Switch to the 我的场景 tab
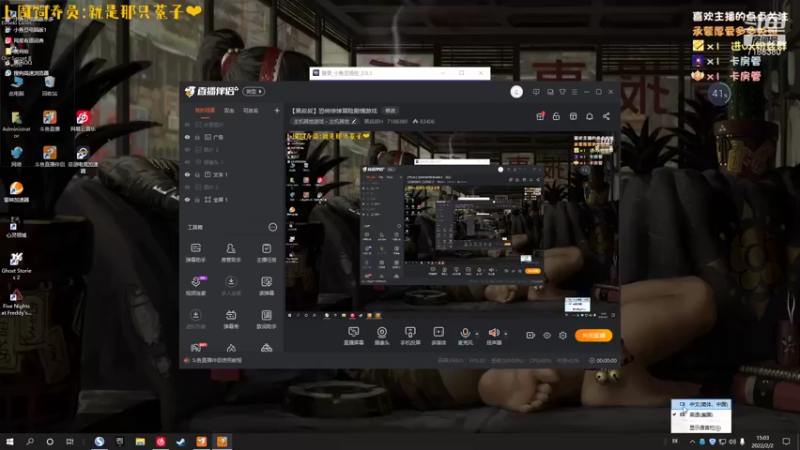 click(205, 110)
